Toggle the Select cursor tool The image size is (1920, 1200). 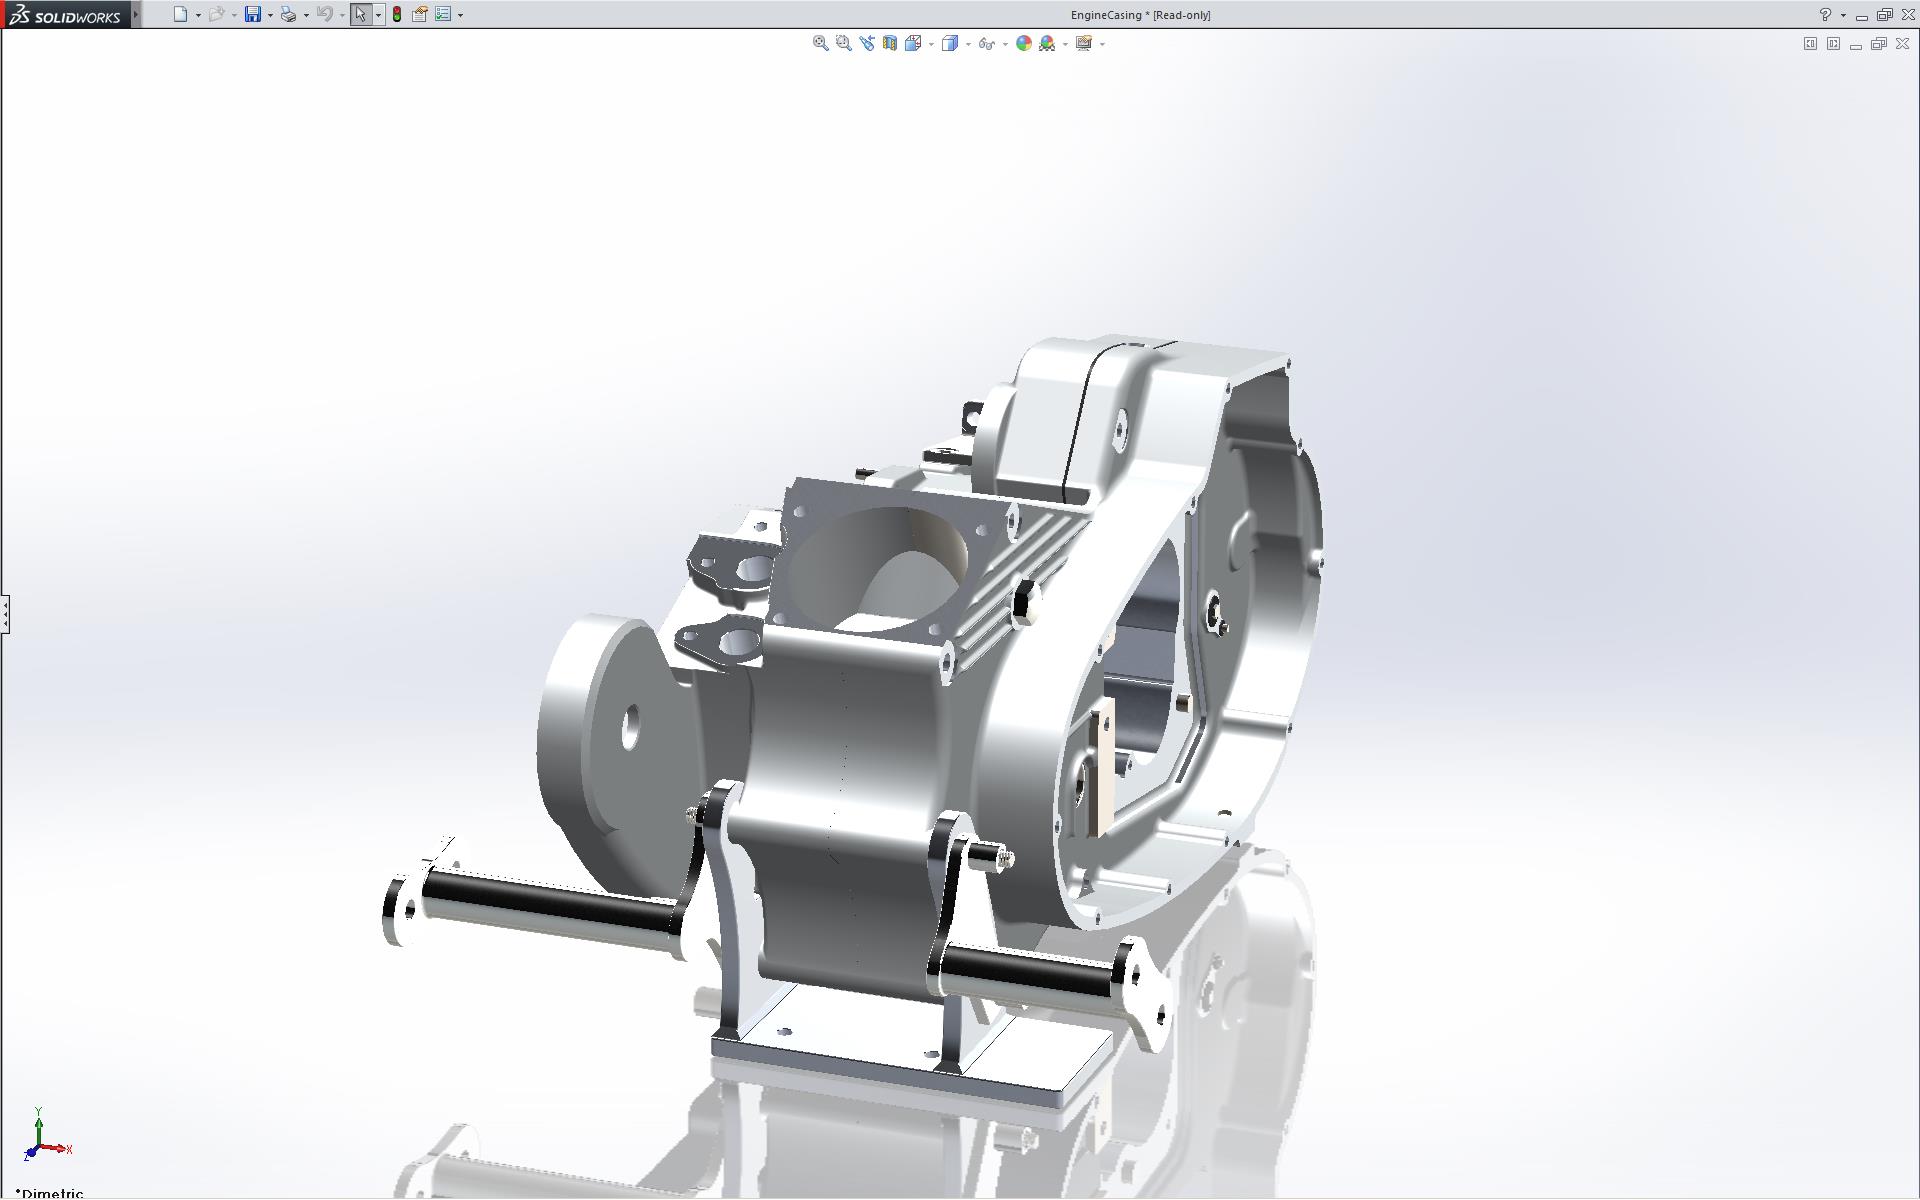pyautogui.click(x=360, y=14)
